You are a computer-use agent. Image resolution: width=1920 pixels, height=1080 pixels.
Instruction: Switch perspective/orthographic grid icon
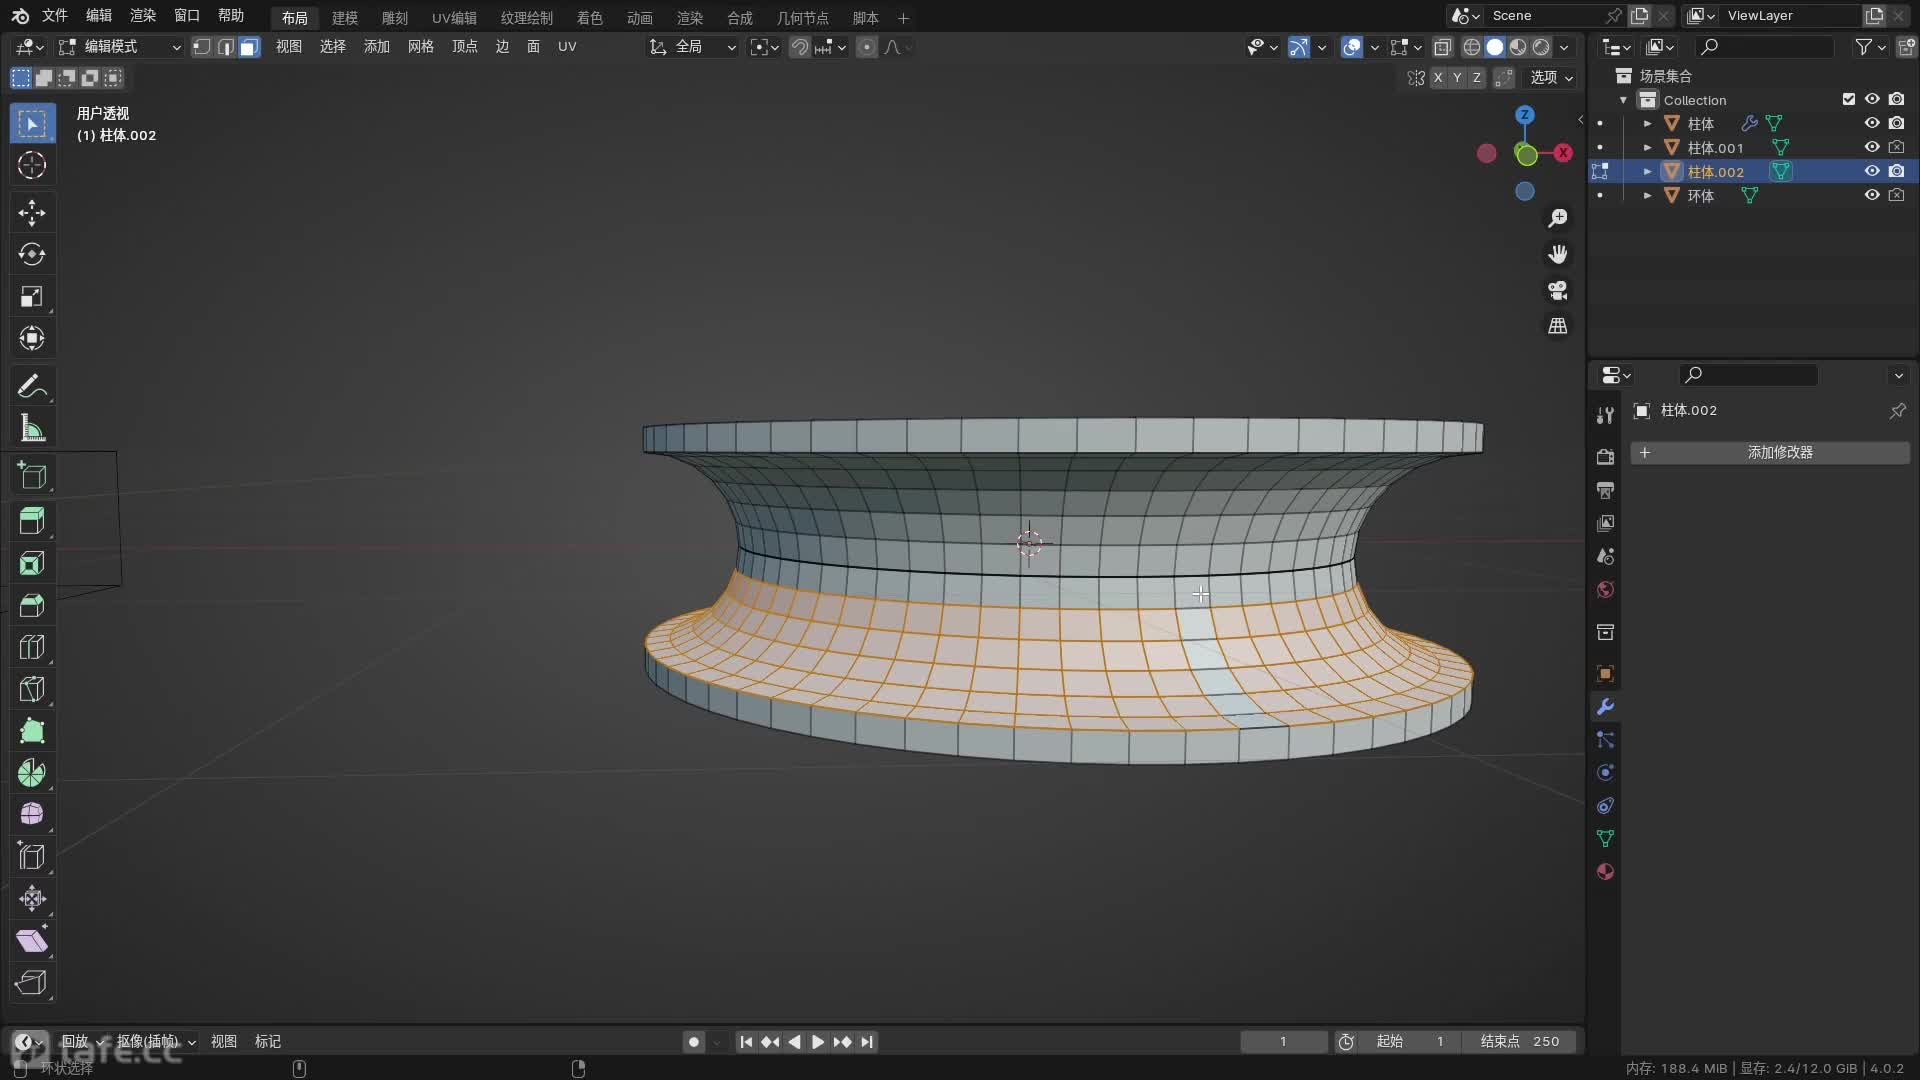[1558, 326]
